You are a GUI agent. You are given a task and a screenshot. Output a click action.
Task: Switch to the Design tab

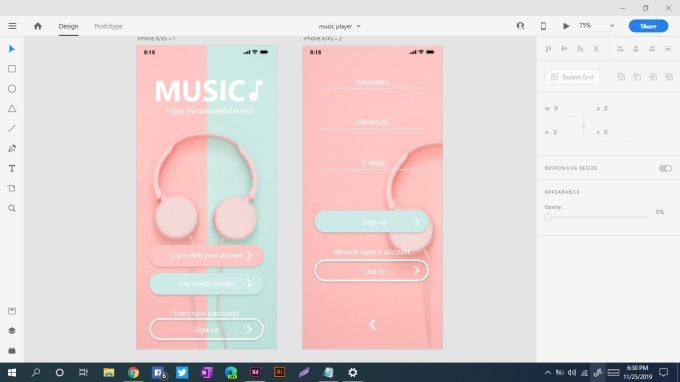(69, 26)
